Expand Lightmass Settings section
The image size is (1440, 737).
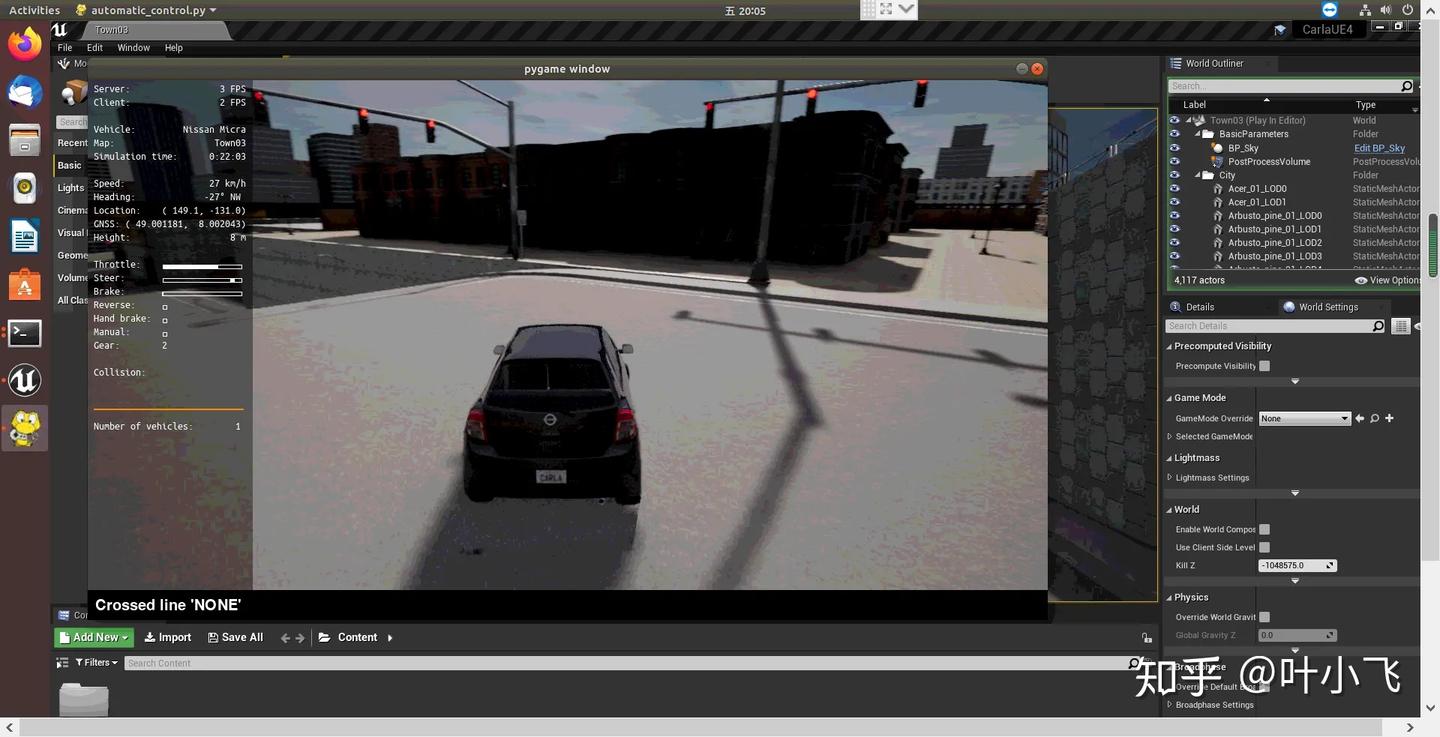tap(1170, 477)
